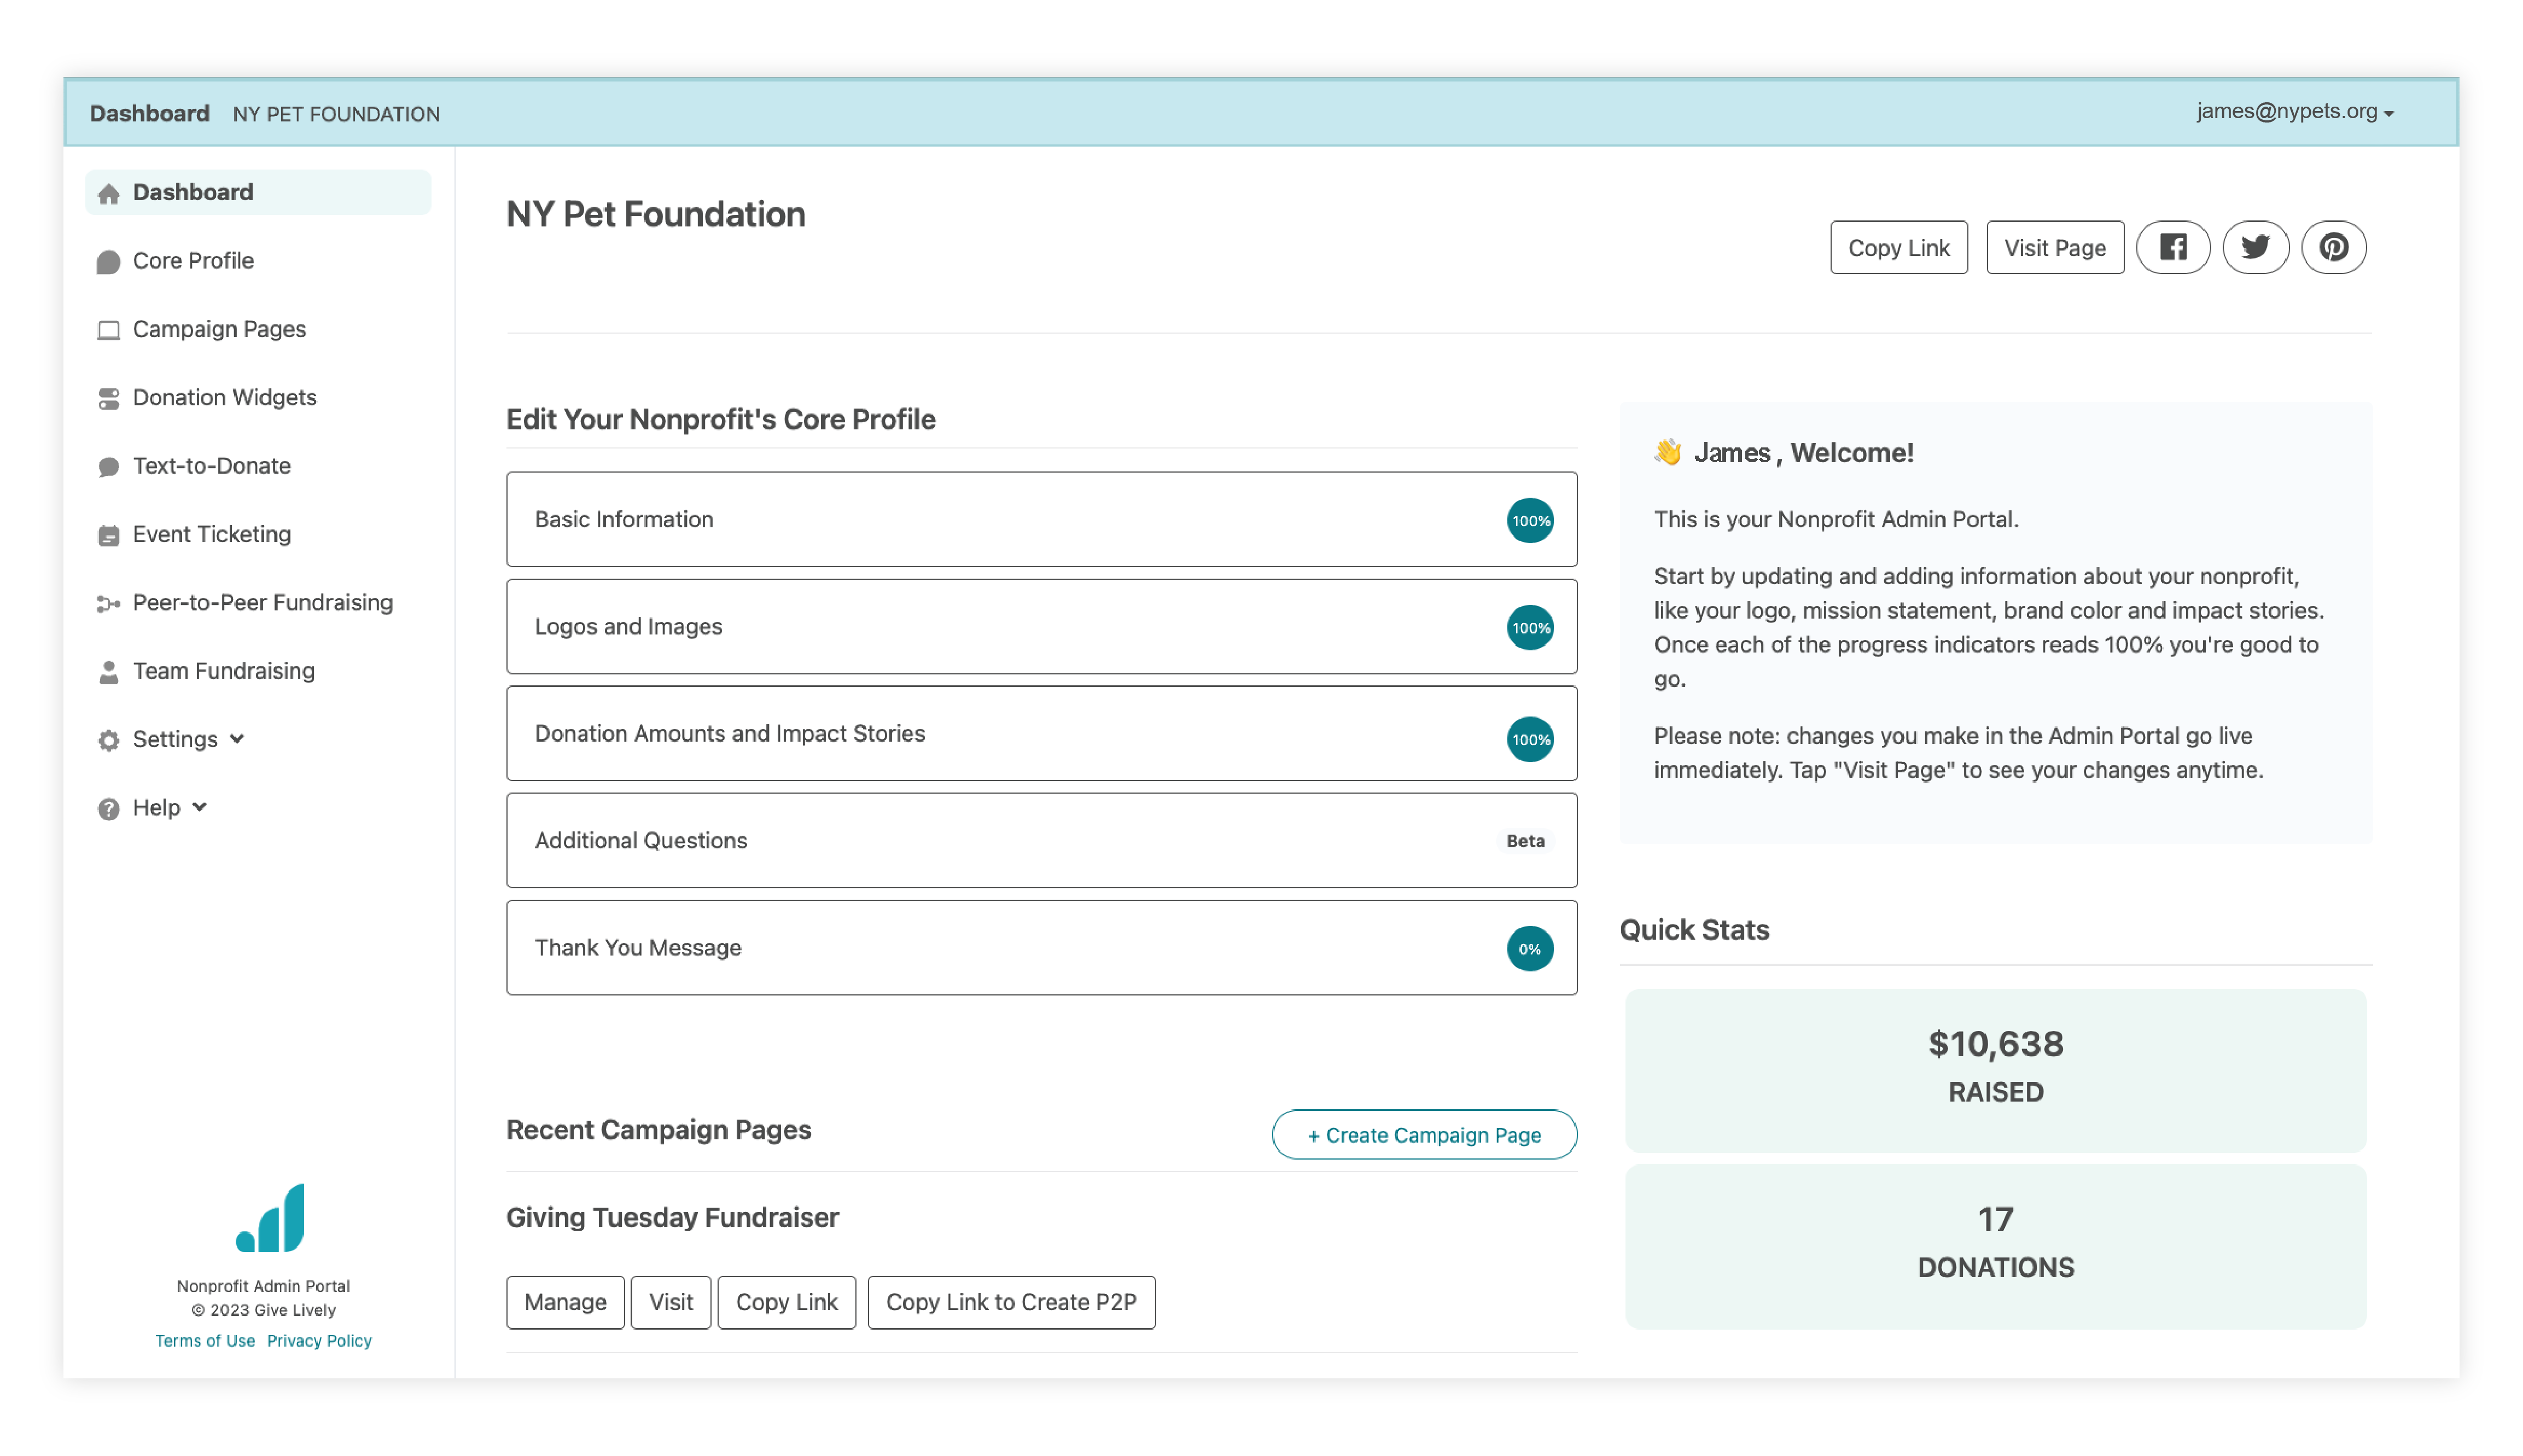
Task: Click the Help question mark icon
Action: click(x=109, y=808)
